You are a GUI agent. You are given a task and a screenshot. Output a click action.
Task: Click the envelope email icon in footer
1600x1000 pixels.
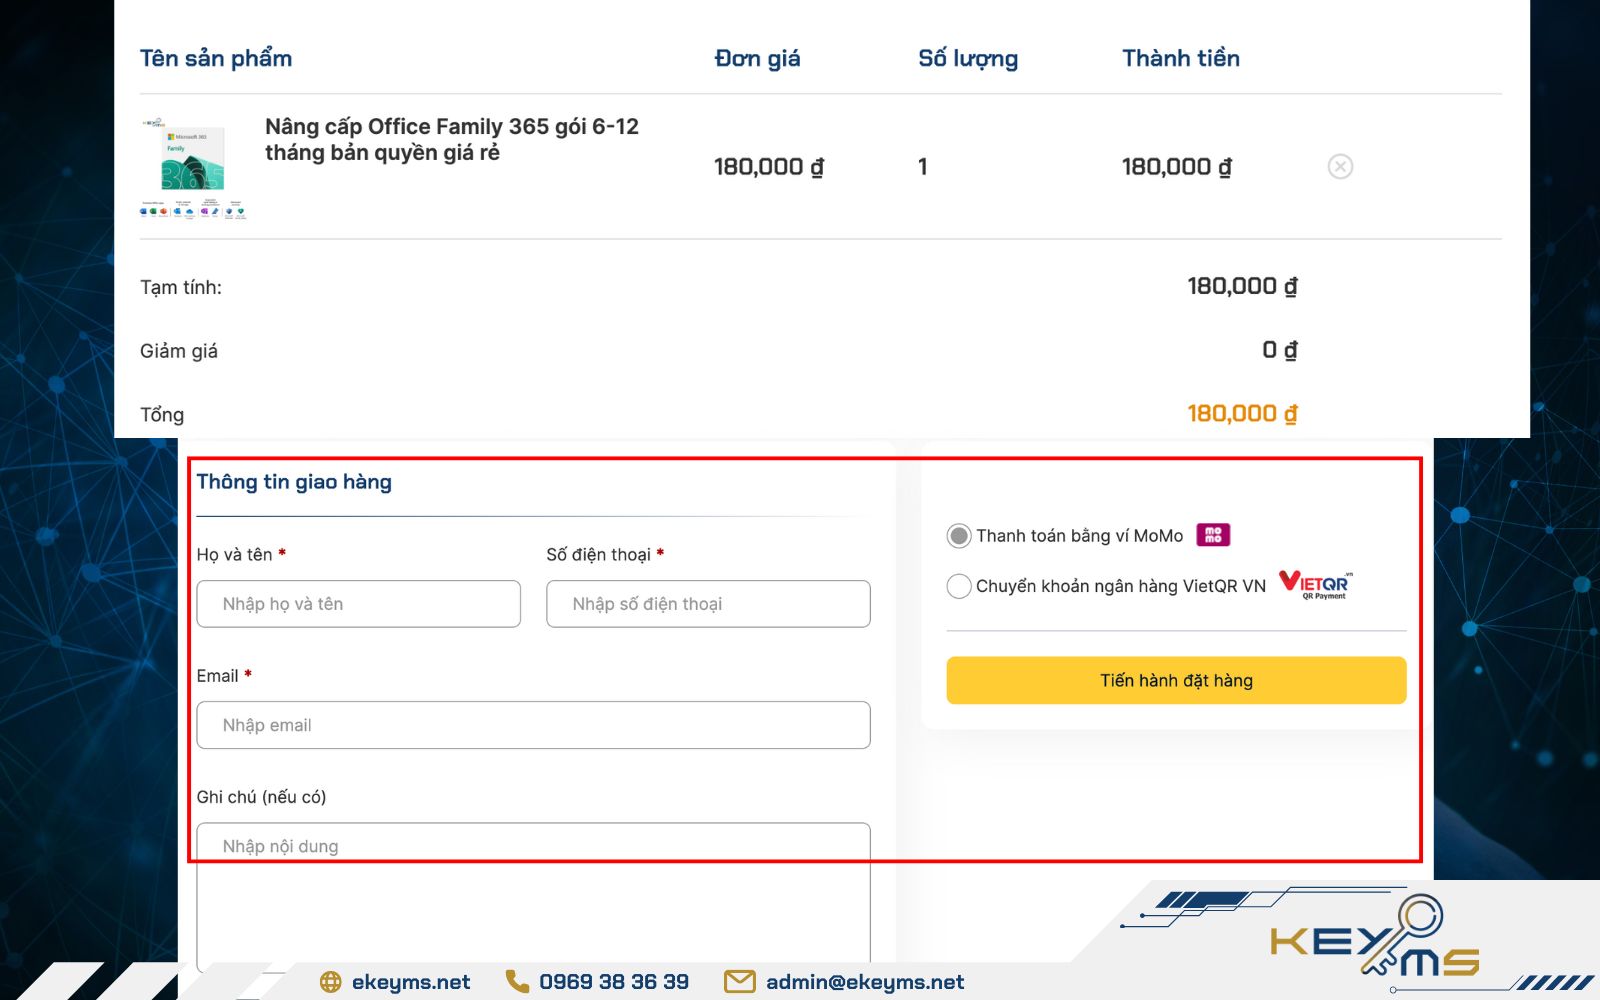click(x=739, y=982)
